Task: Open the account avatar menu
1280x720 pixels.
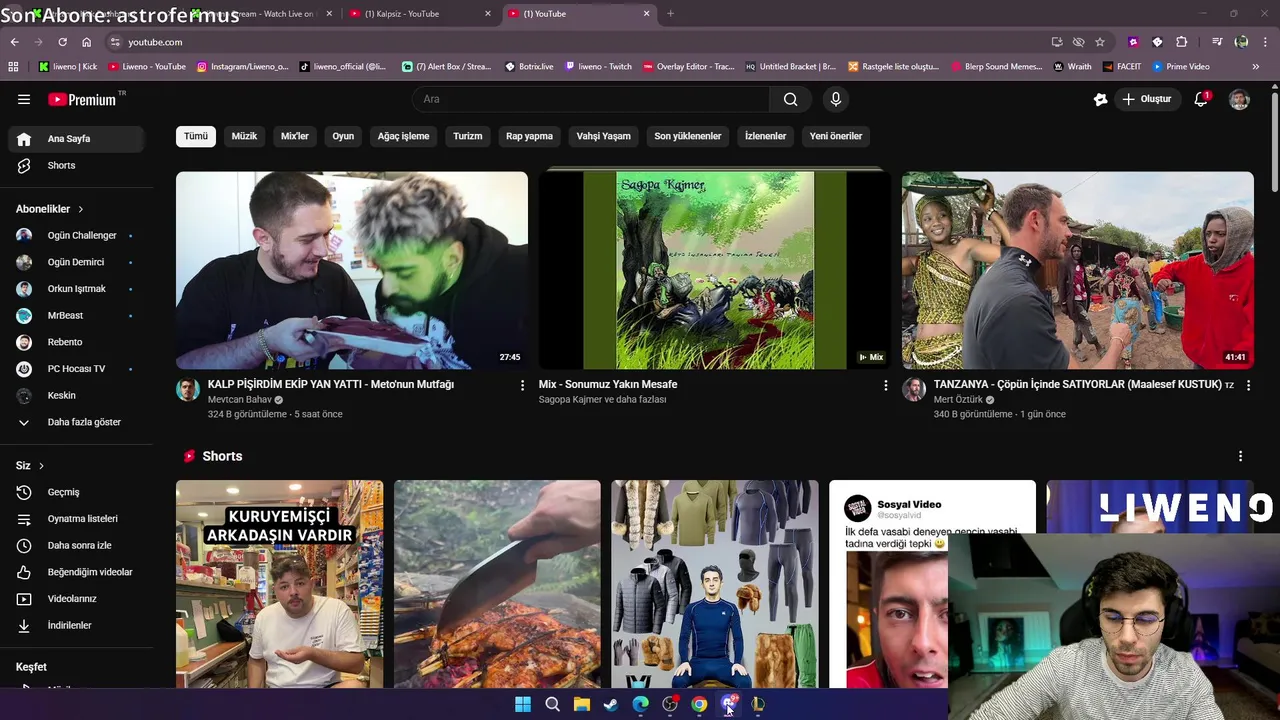Action: 1239,99
